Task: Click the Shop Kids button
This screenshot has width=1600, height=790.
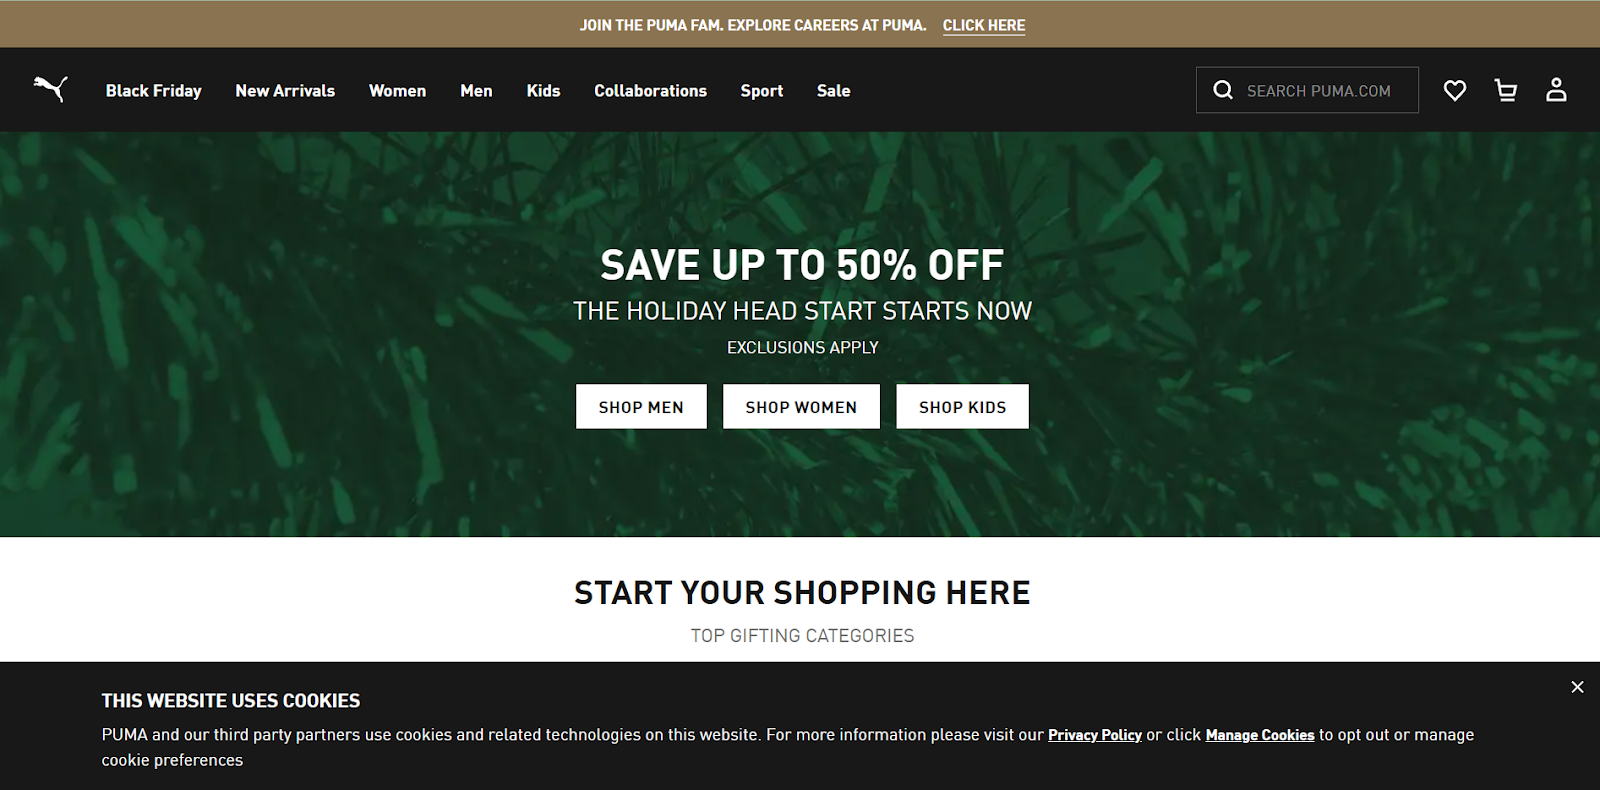Action: pyautogui.click(x=962, y=407)
